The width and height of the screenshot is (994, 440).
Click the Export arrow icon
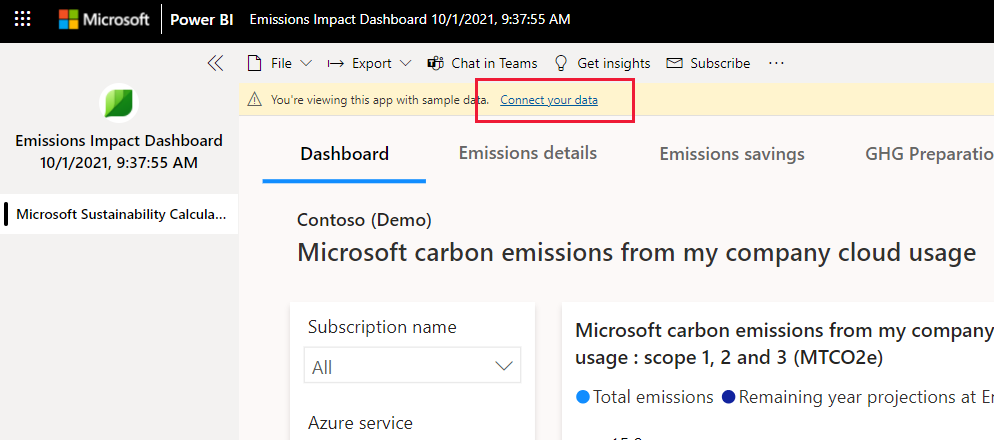point(335,63)
